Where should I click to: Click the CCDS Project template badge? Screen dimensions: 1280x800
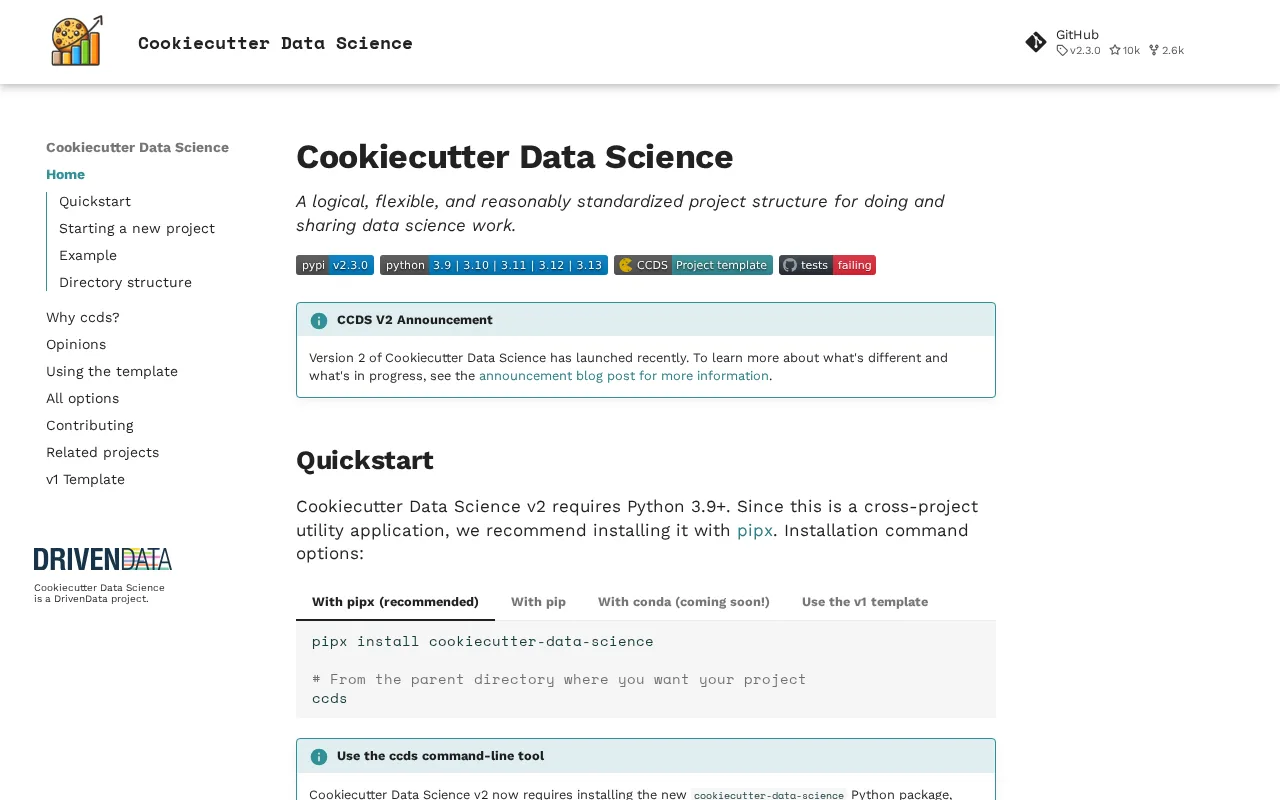(x=693, y=265)
